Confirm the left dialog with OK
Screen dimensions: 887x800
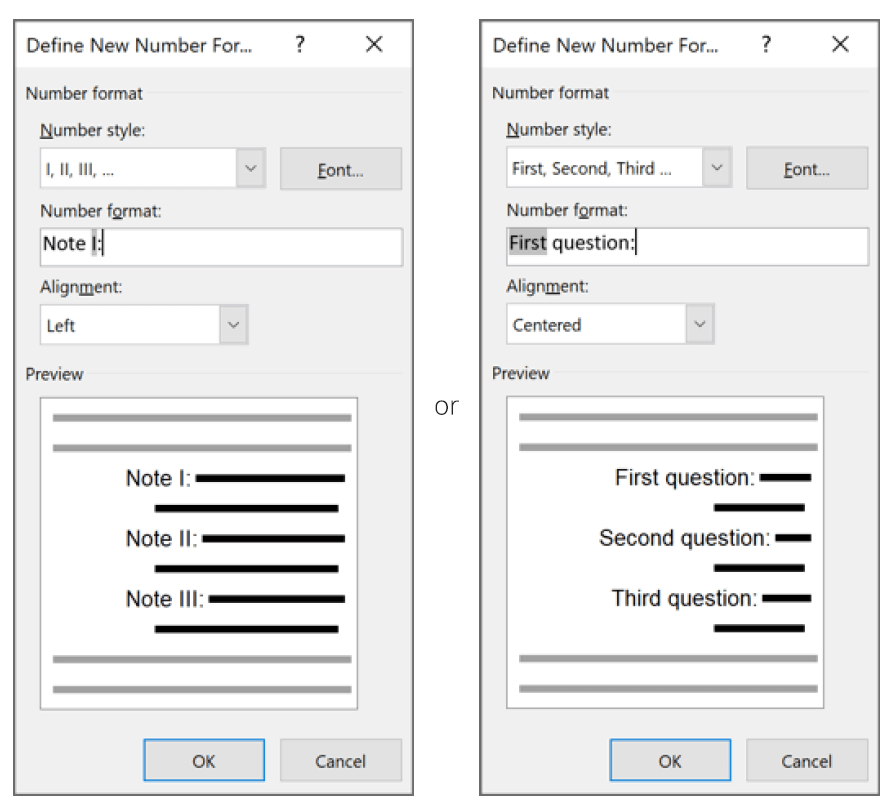click(x=204, y=760)
